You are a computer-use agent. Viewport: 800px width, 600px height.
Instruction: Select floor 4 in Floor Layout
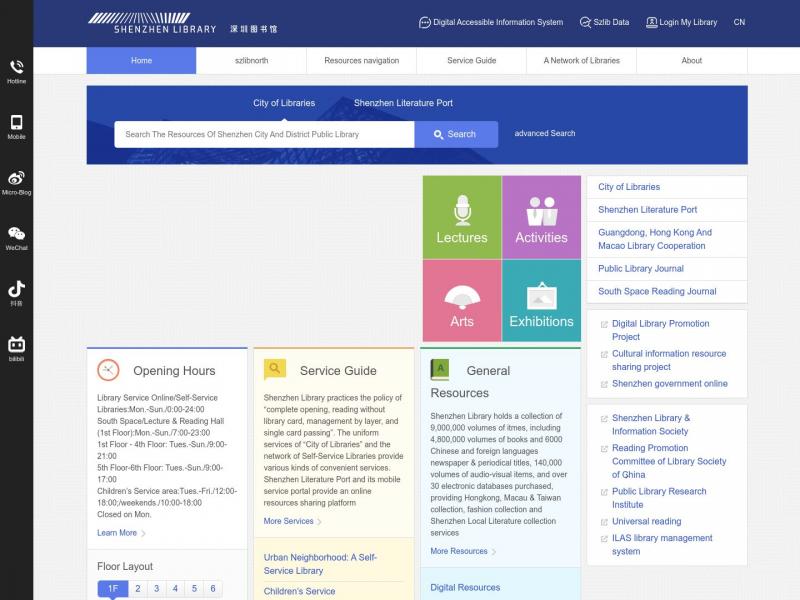tap(175, 589)
